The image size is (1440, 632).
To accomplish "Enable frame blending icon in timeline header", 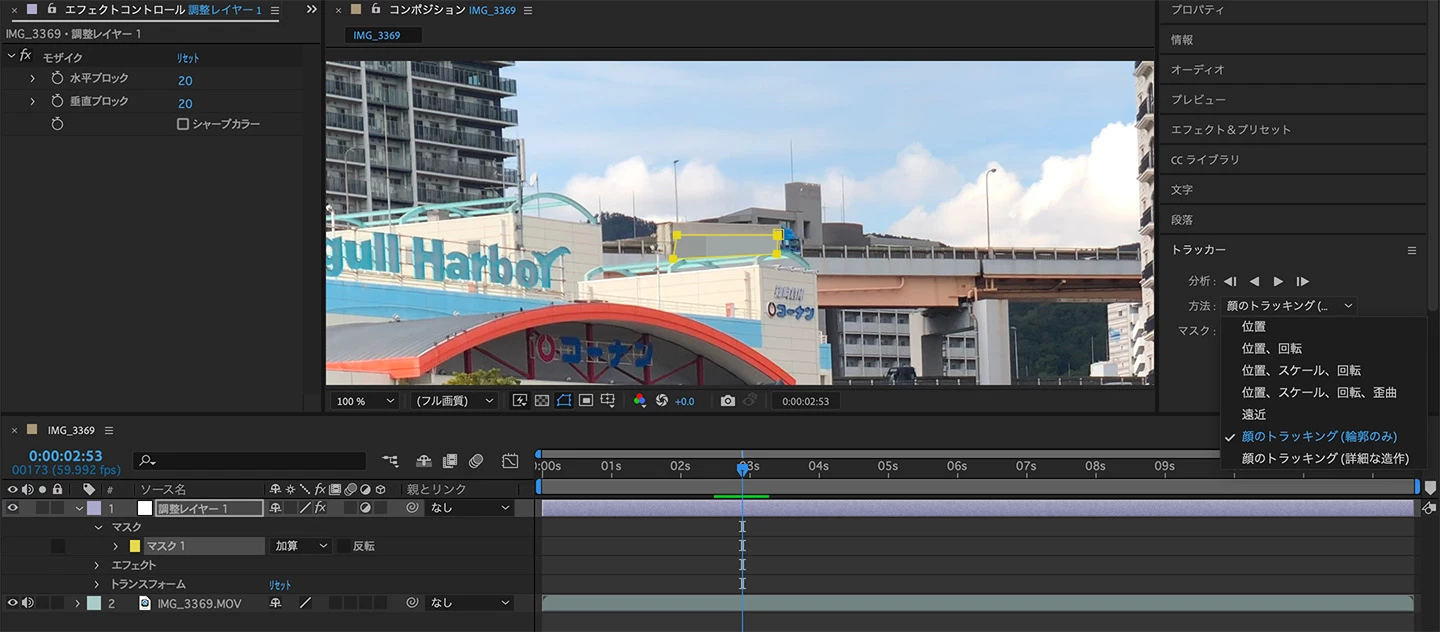I will click(450, 461).
